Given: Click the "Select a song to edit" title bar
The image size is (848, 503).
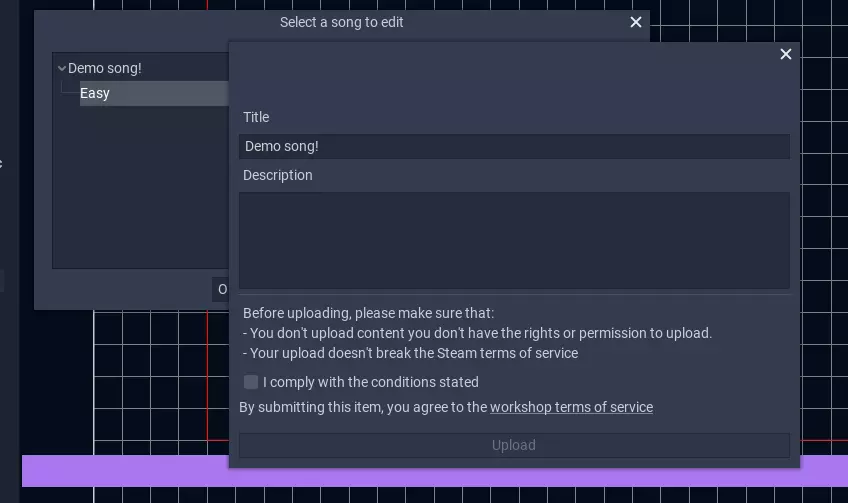Looking at the screenshot, I should click(342, 22).
